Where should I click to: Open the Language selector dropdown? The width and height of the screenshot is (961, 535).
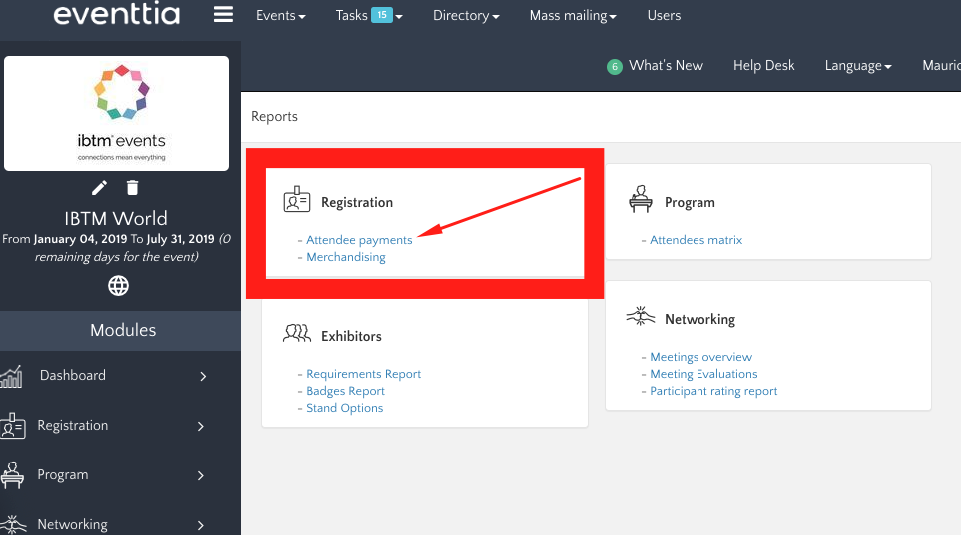[858, 65]
